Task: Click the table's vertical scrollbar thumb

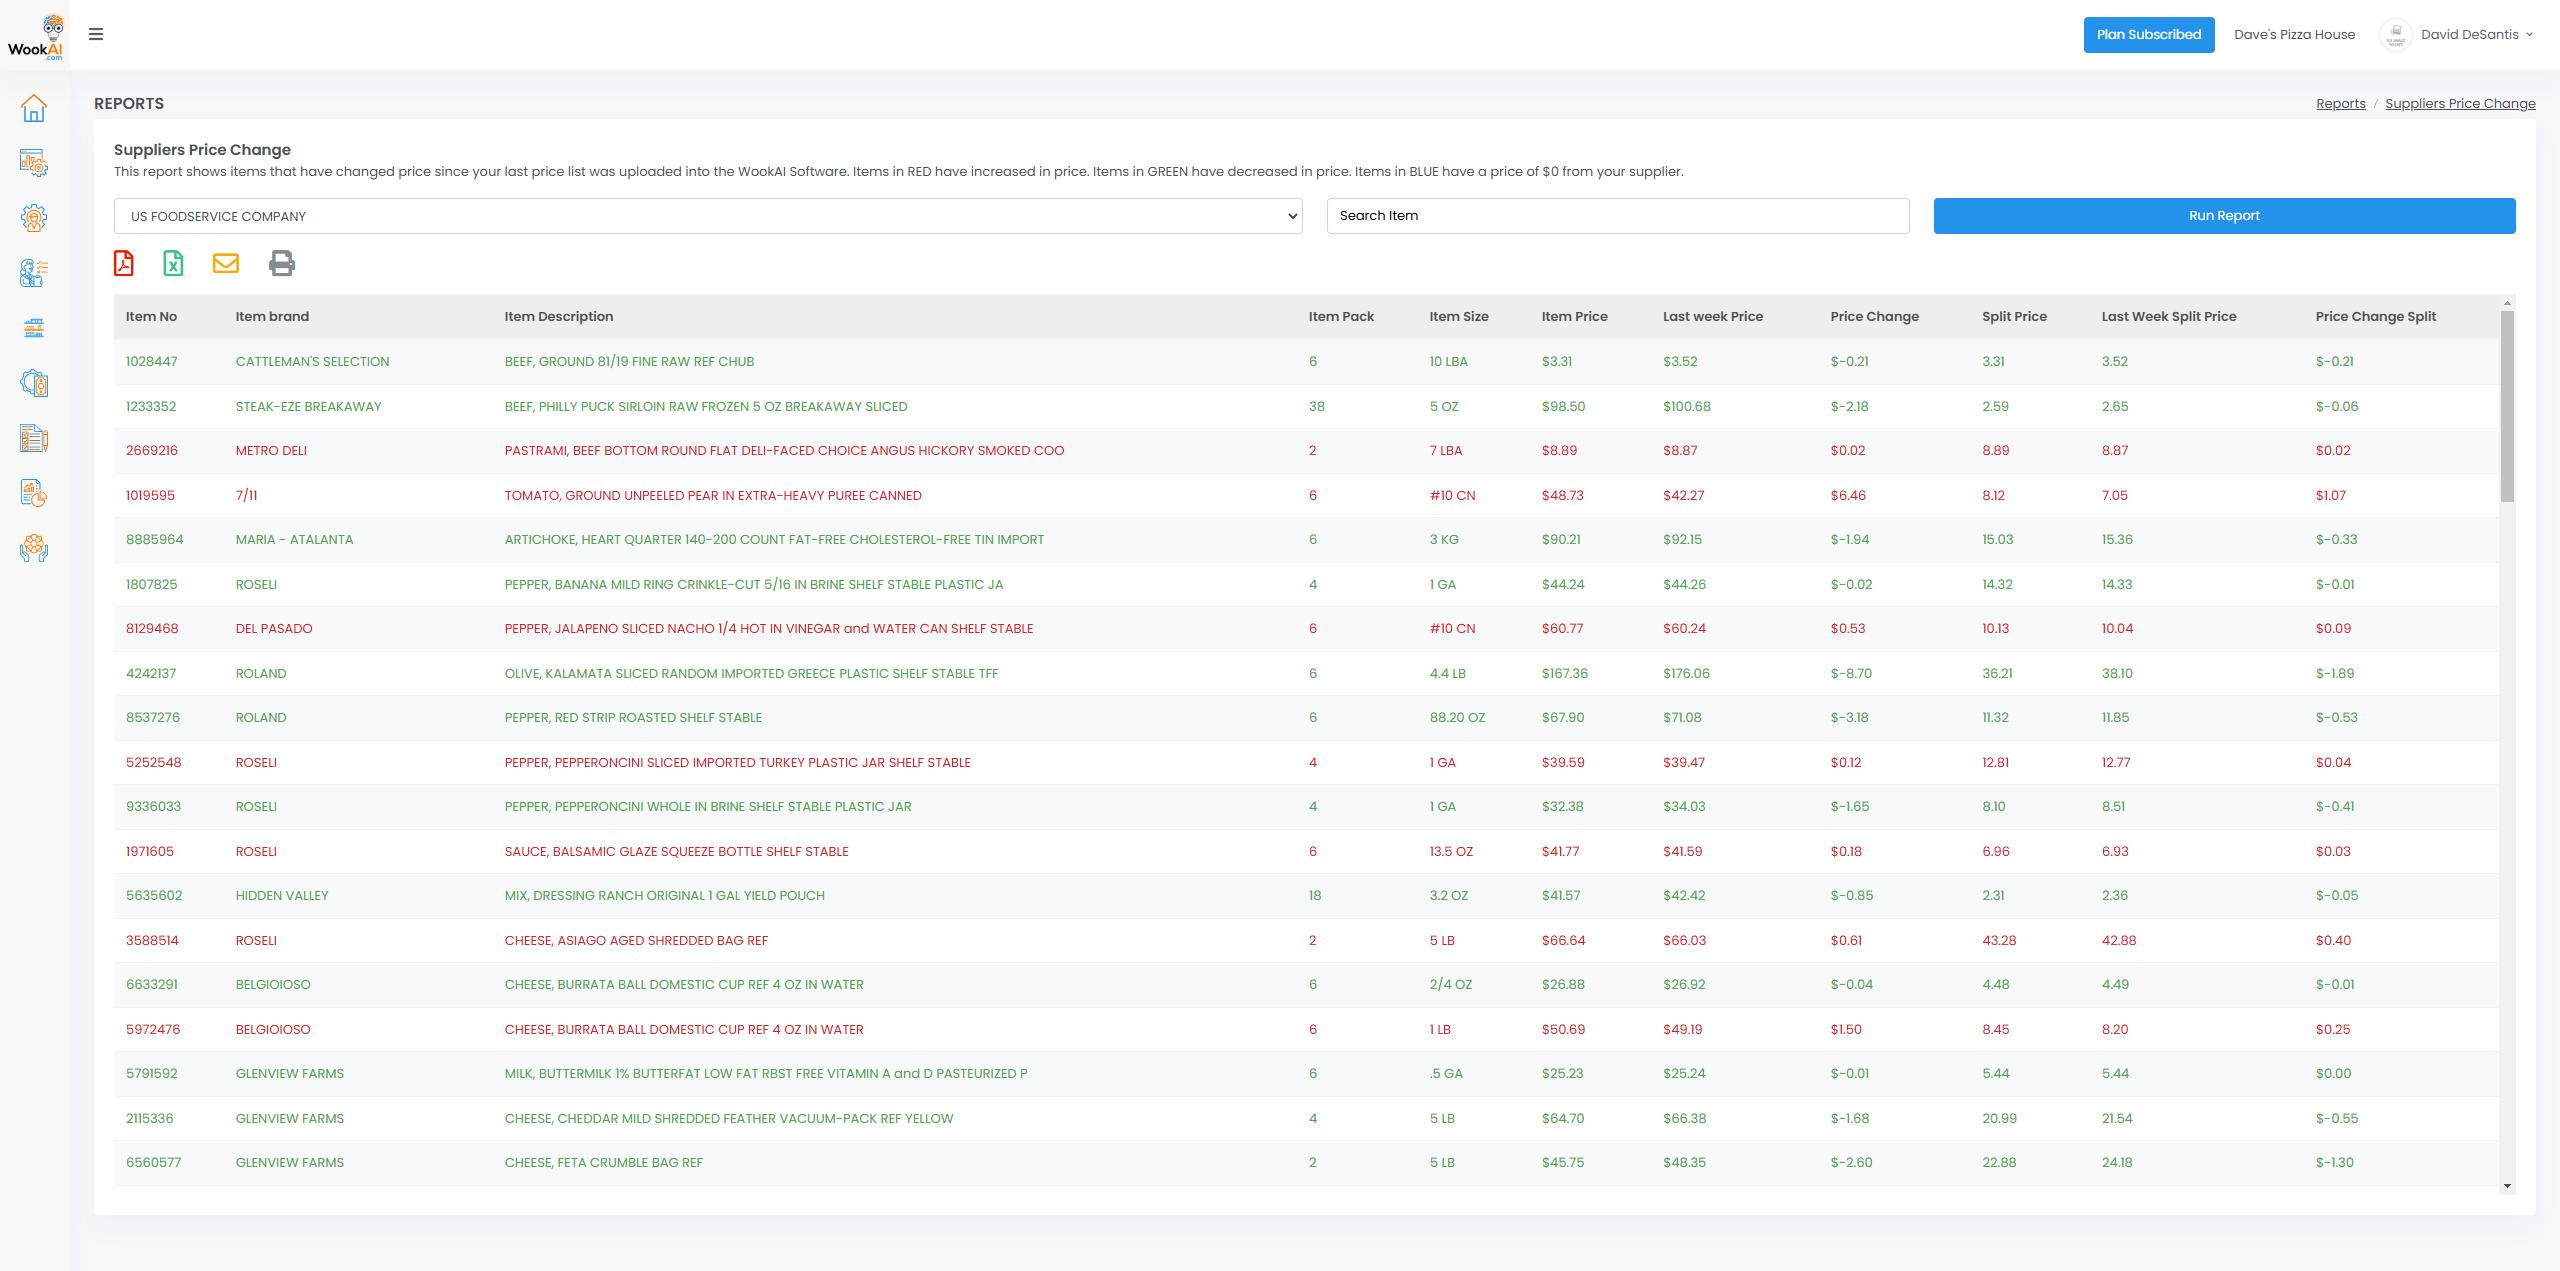Action: click(x=2507, y=405)
